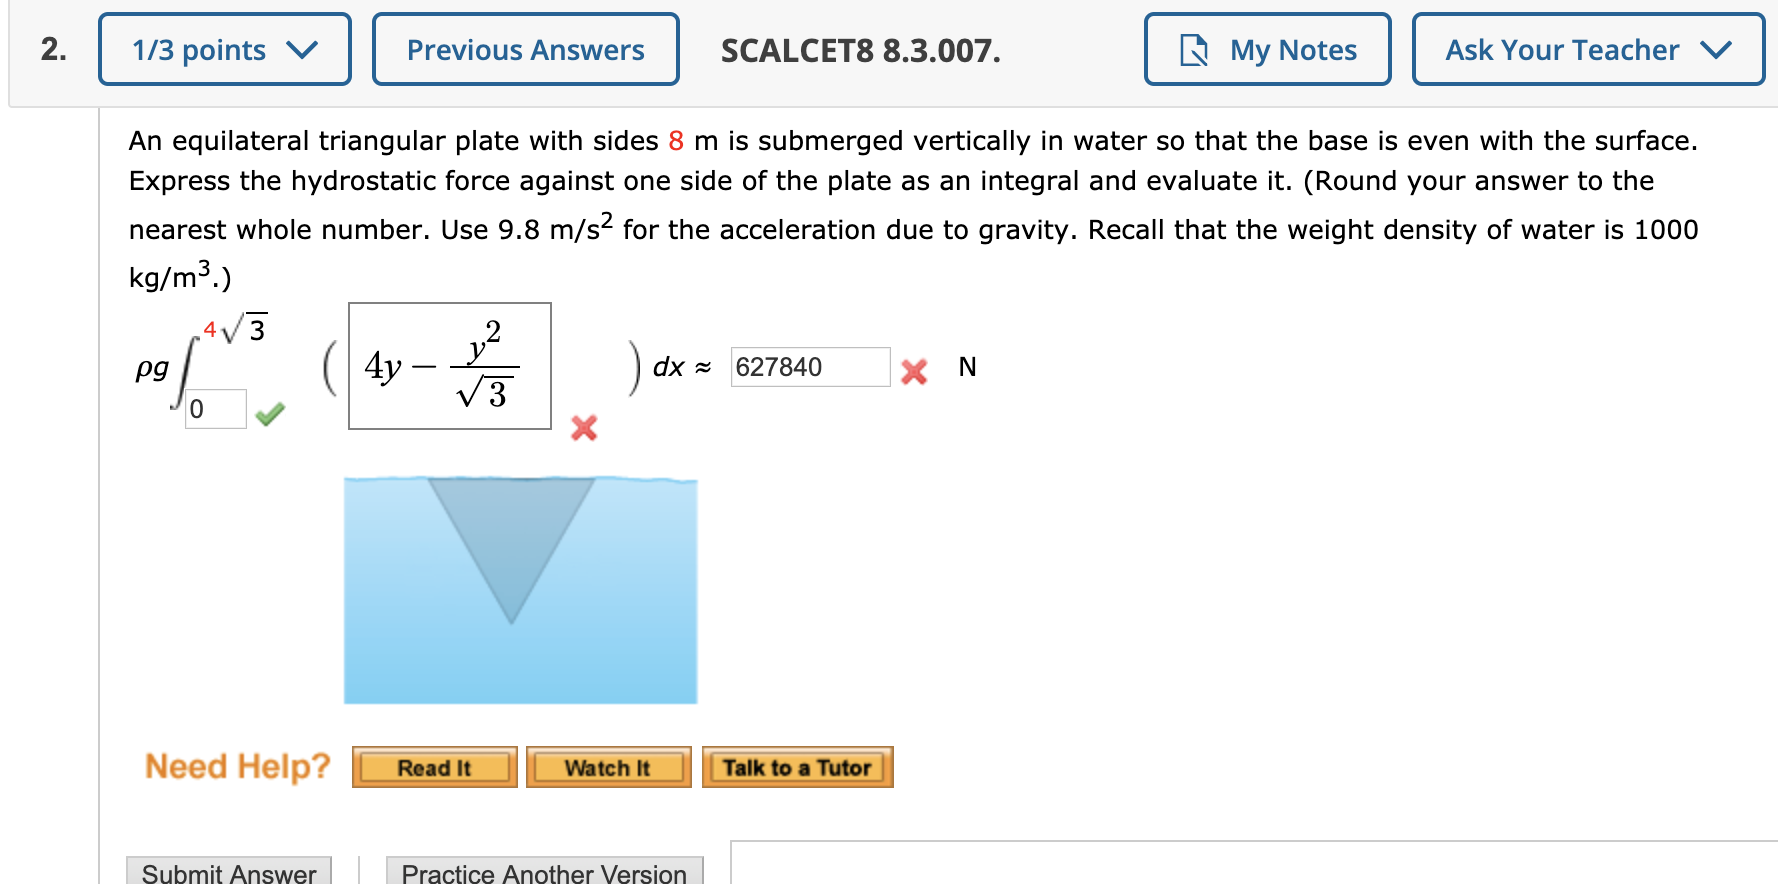Screen dimensions: 1778x884
Task: Click the red X next to the integrand box
Action: point(583,429)
